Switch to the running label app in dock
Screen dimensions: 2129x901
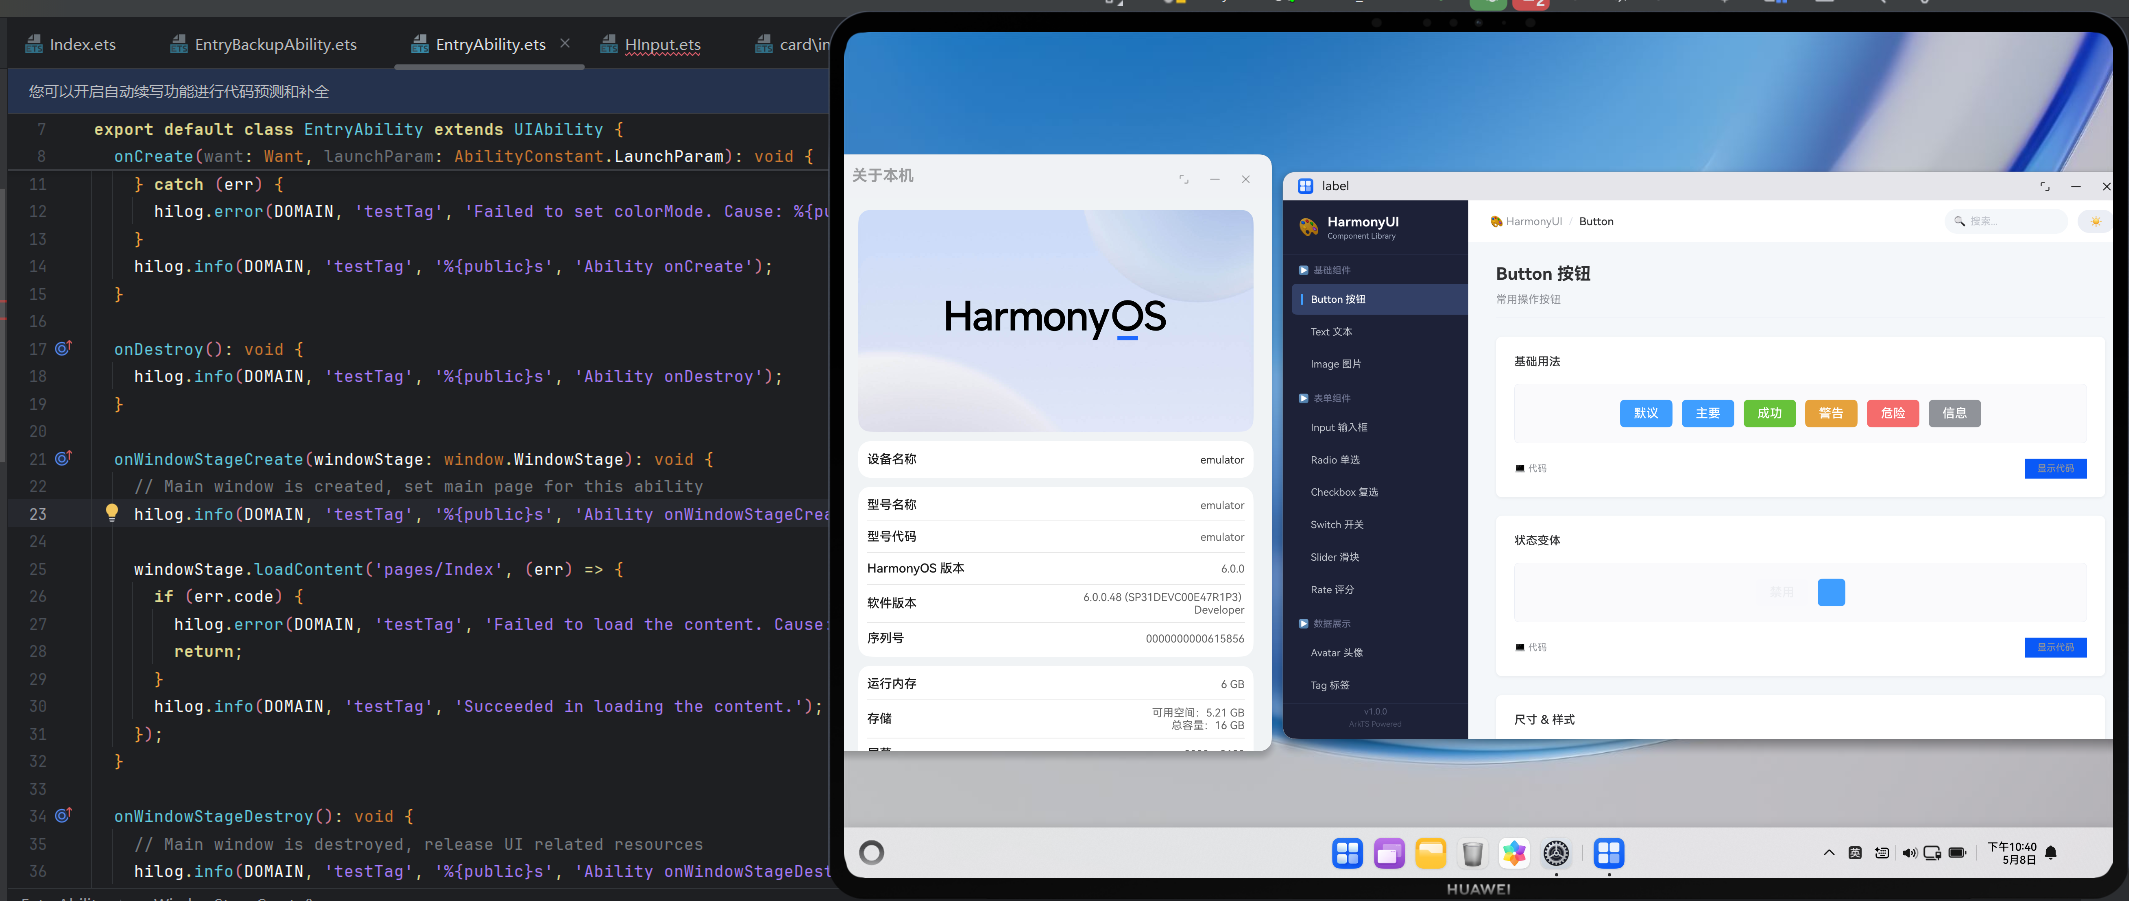click(1609, 853)
